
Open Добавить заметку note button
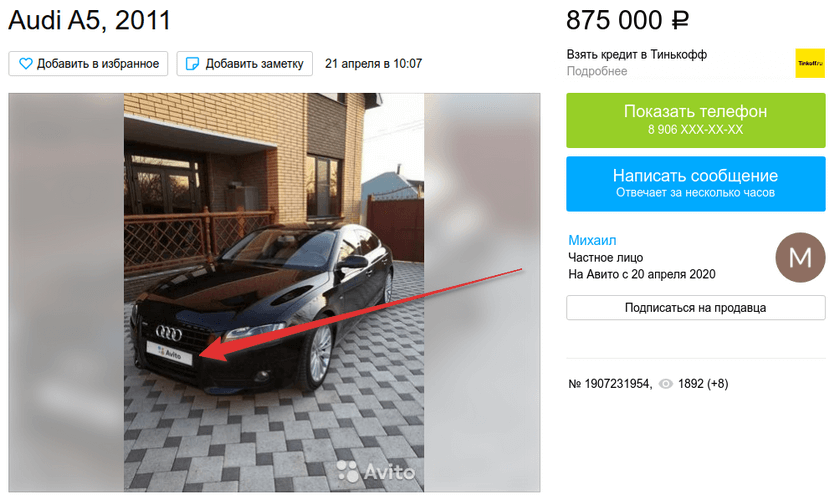coord(245,64)
